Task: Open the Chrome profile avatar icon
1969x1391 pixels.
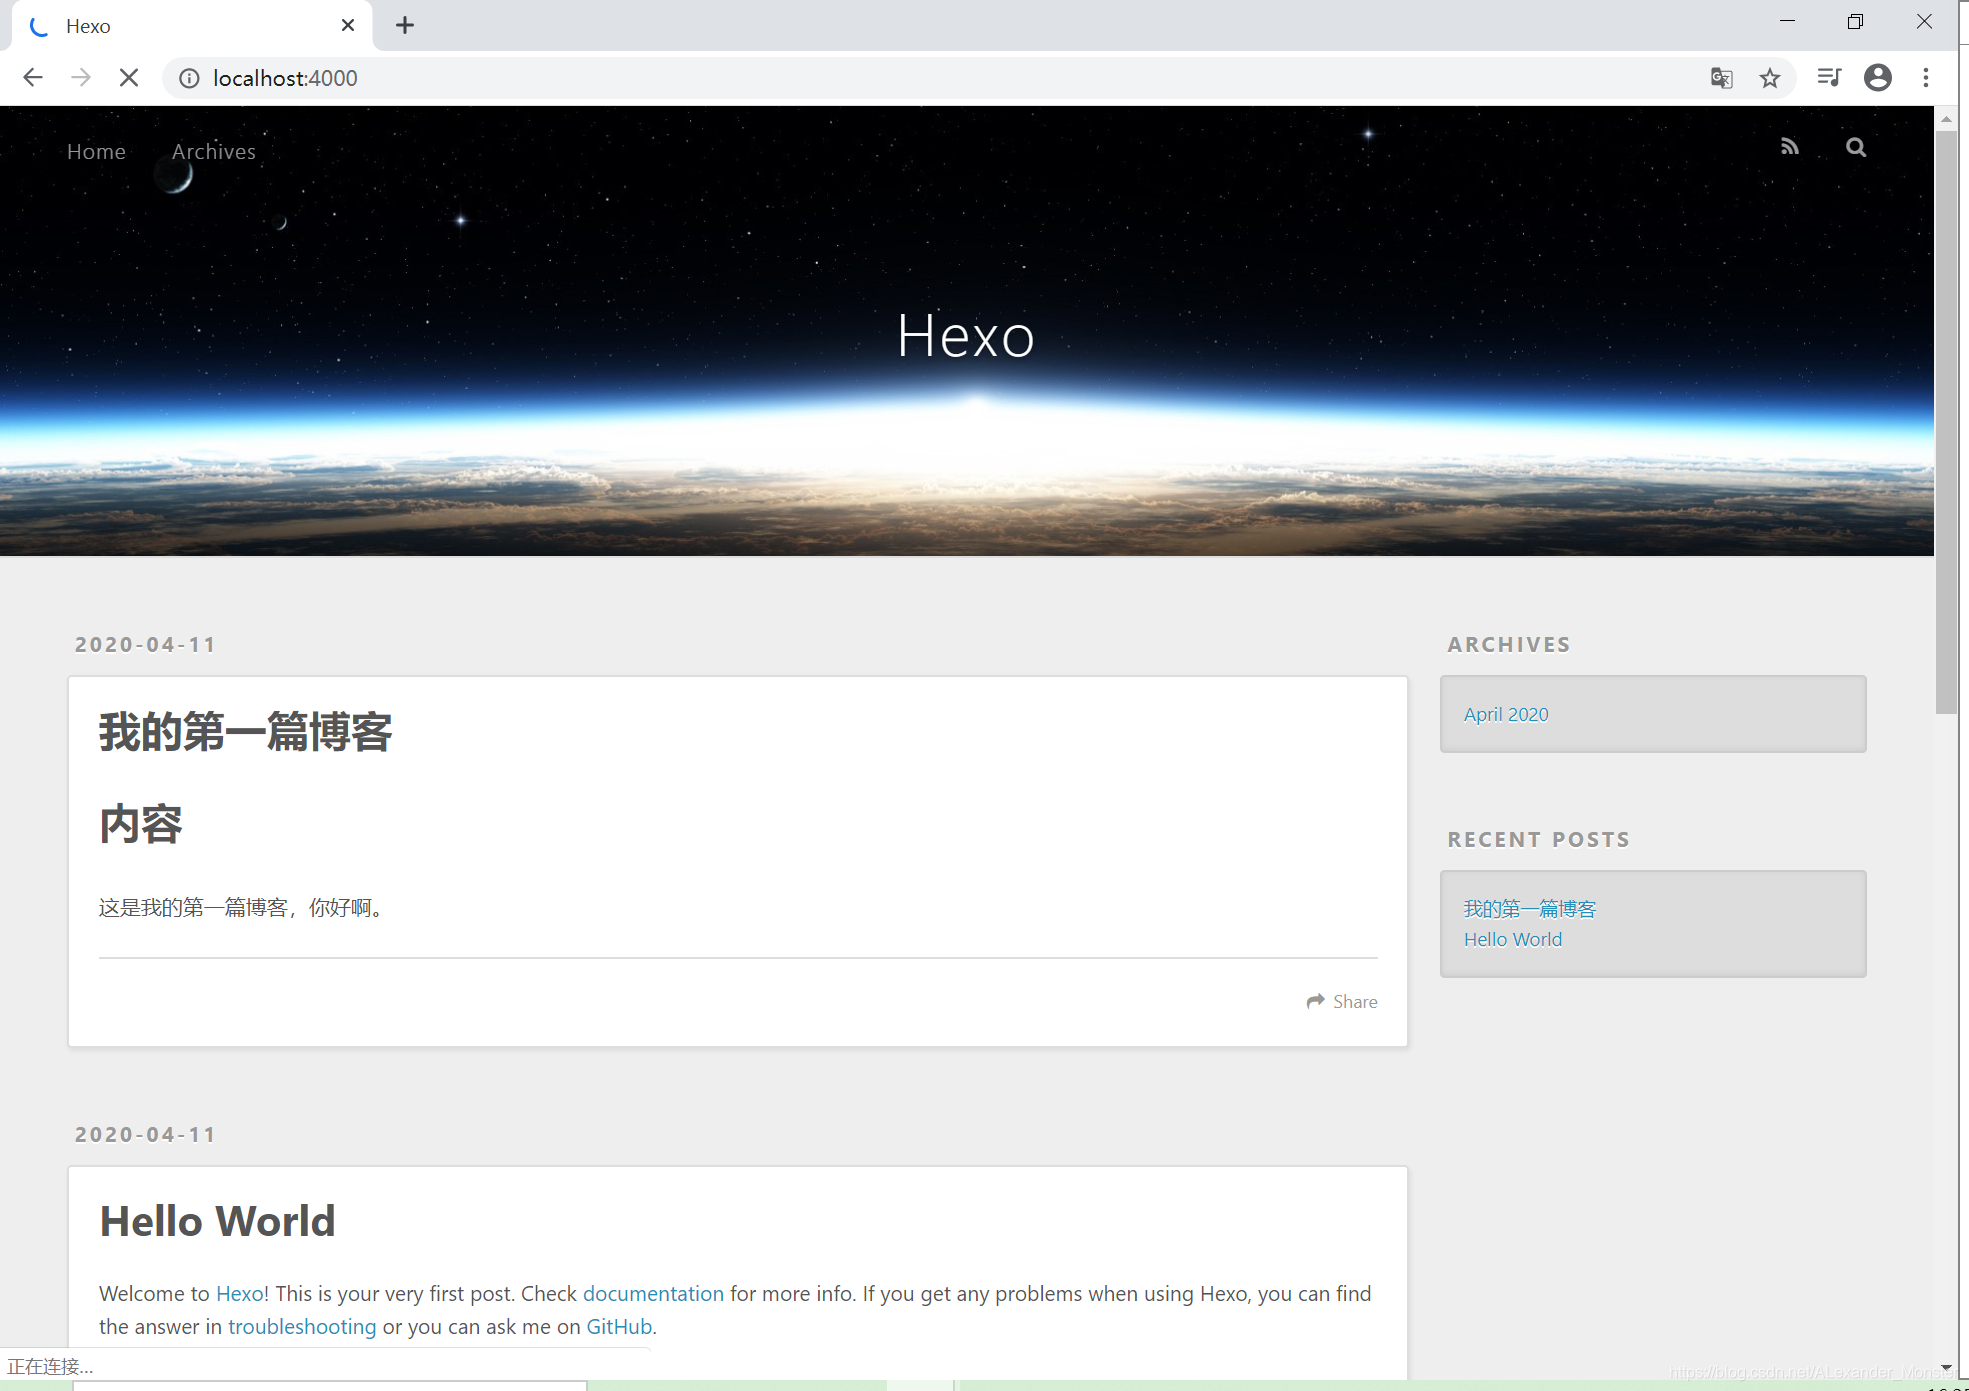Action: (x=1877, y=78)
